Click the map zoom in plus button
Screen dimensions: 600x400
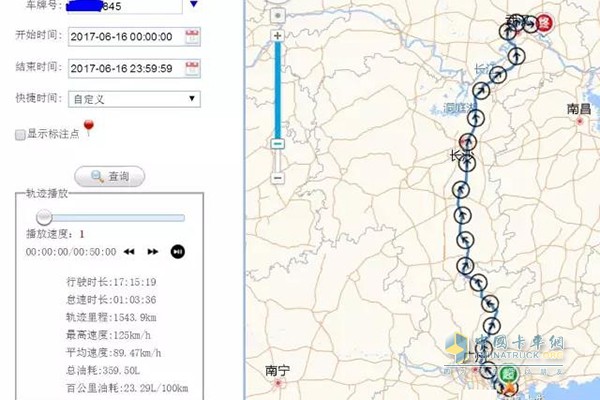[278, 36]
